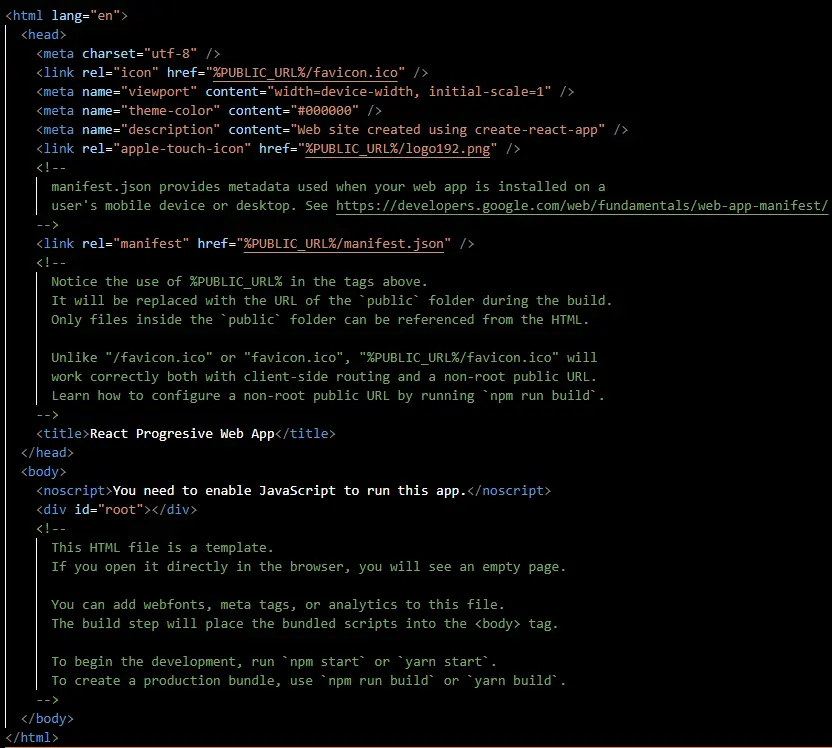Screen dimensions: 832x748
Task: Follow the %PUBLIC_URL%/manifest.json href link
Action: pyautogui.click(x=343, y=243)
